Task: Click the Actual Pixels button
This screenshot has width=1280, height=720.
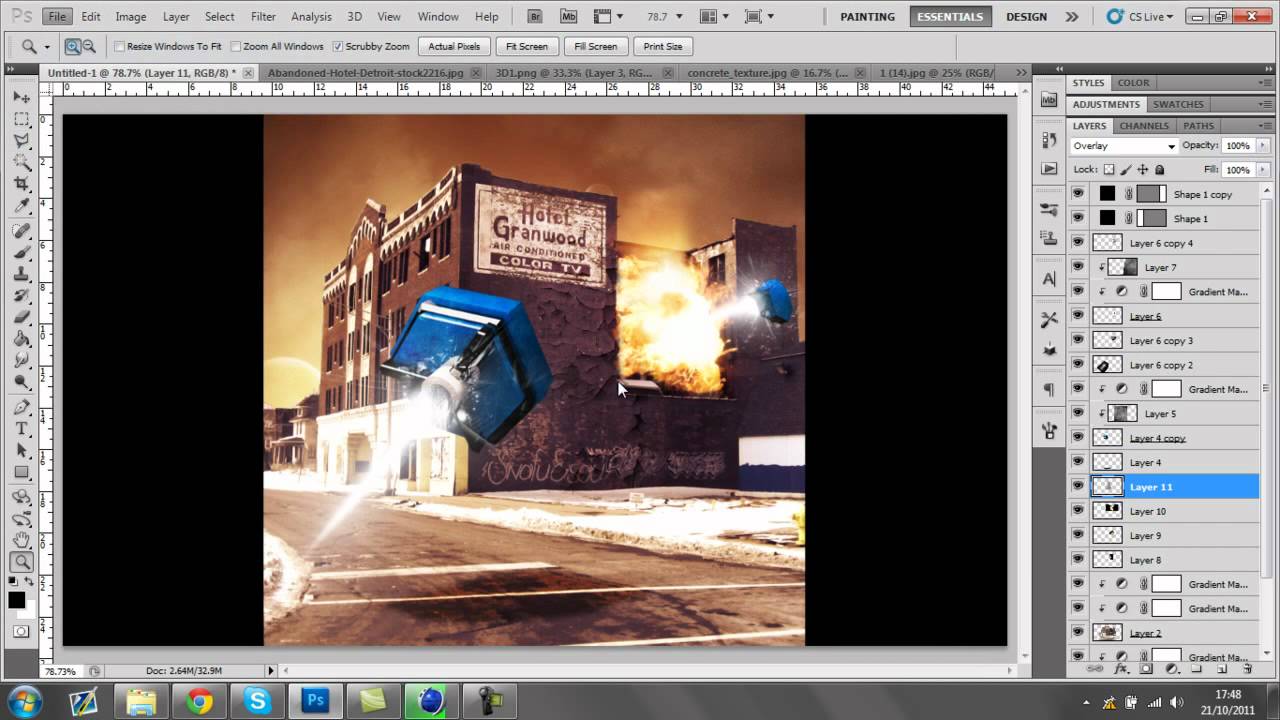Action: click(x=454, y=46)
